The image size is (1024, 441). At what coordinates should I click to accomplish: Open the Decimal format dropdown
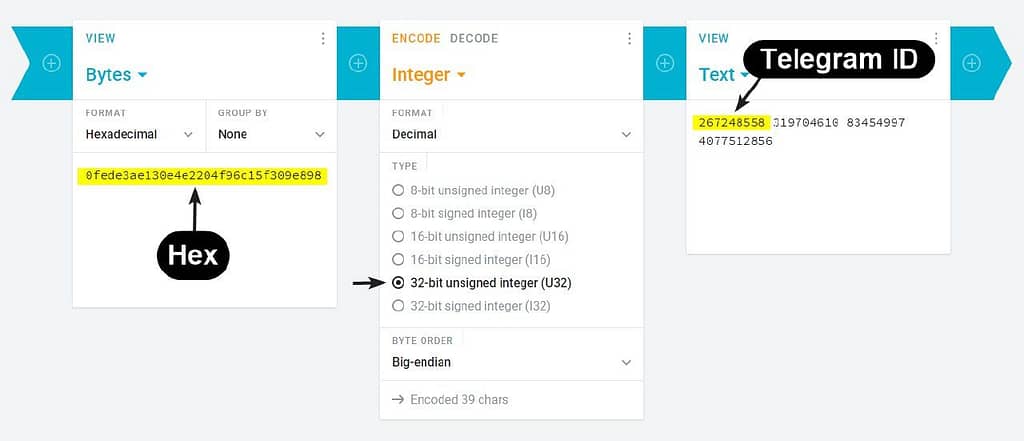[511, 134]
